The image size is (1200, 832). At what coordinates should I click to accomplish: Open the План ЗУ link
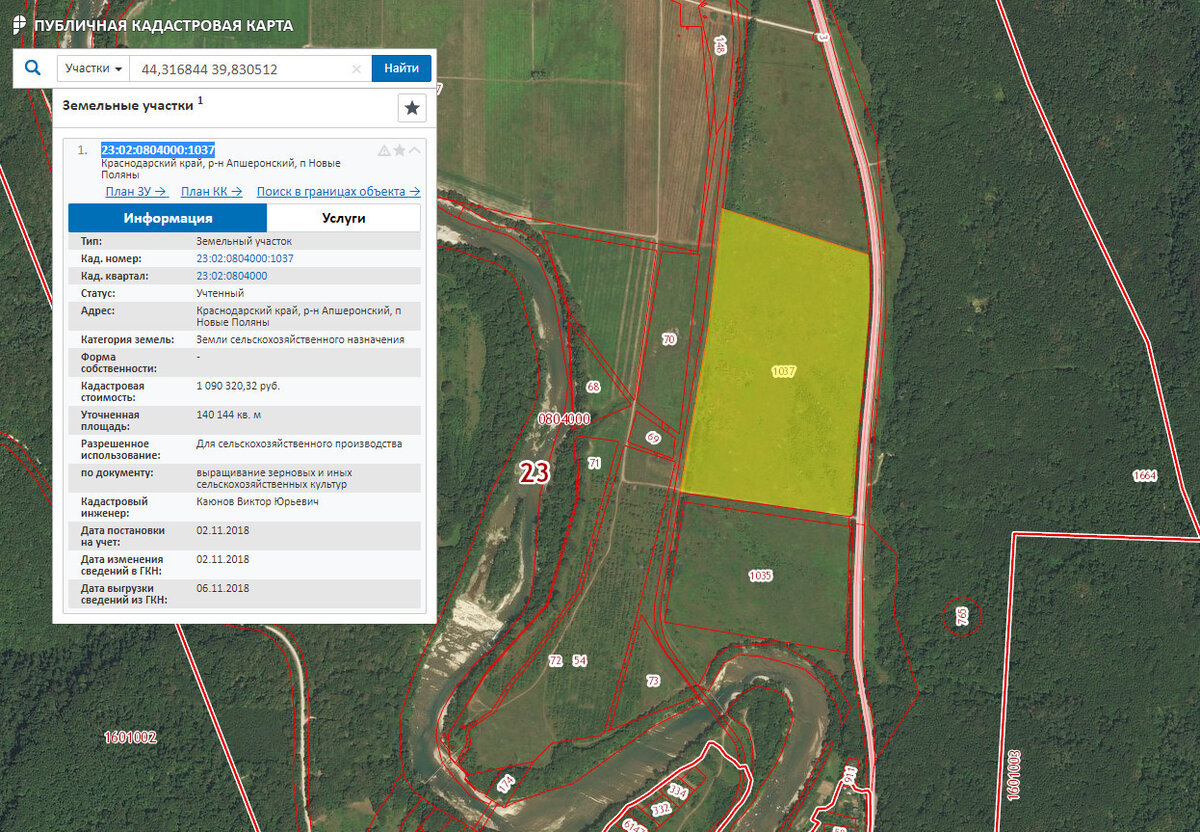(137, 191)
